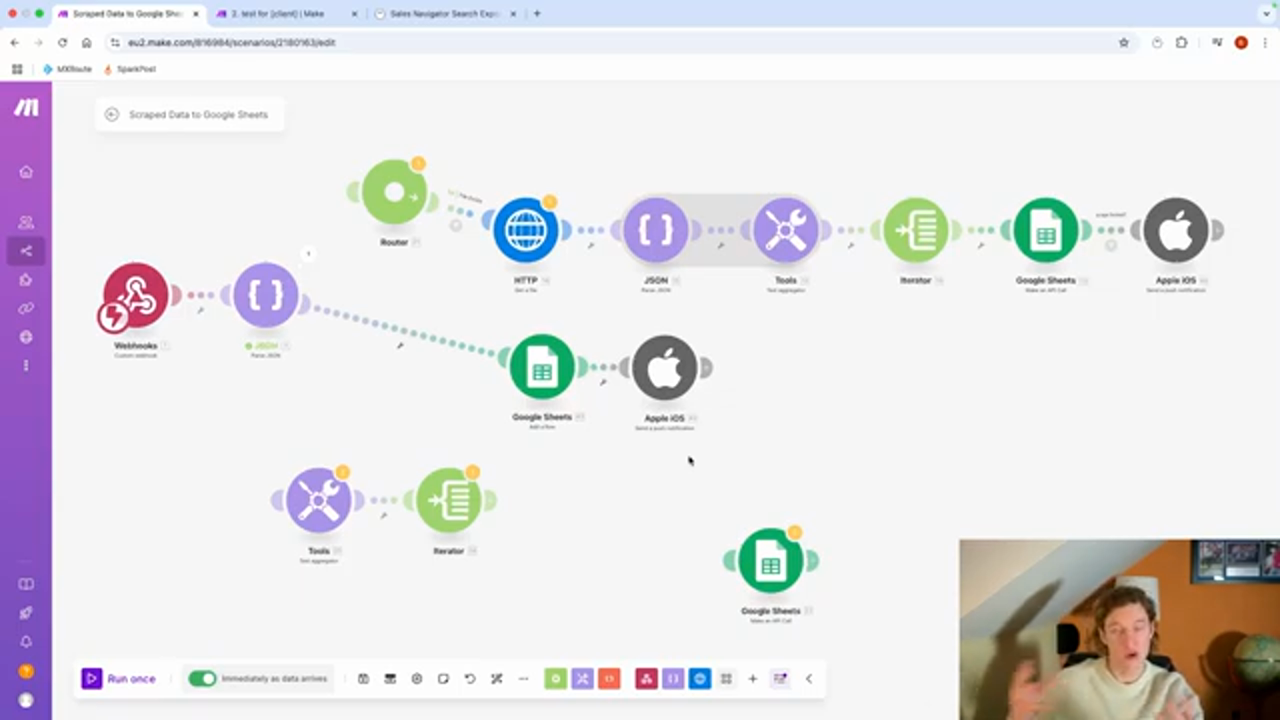
Task: Open Connections link icon in sidebar
Action: click(x=26, y=308)
